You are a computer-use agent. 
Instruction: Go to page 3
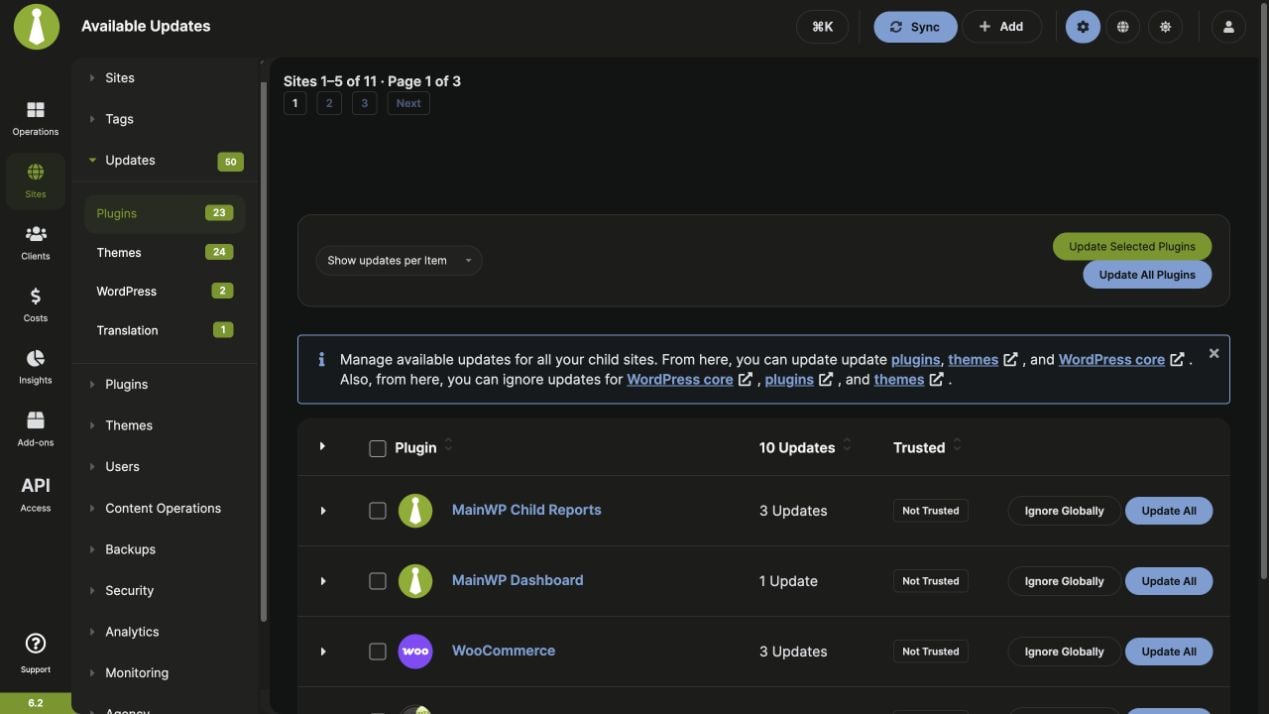pos(364,103)
